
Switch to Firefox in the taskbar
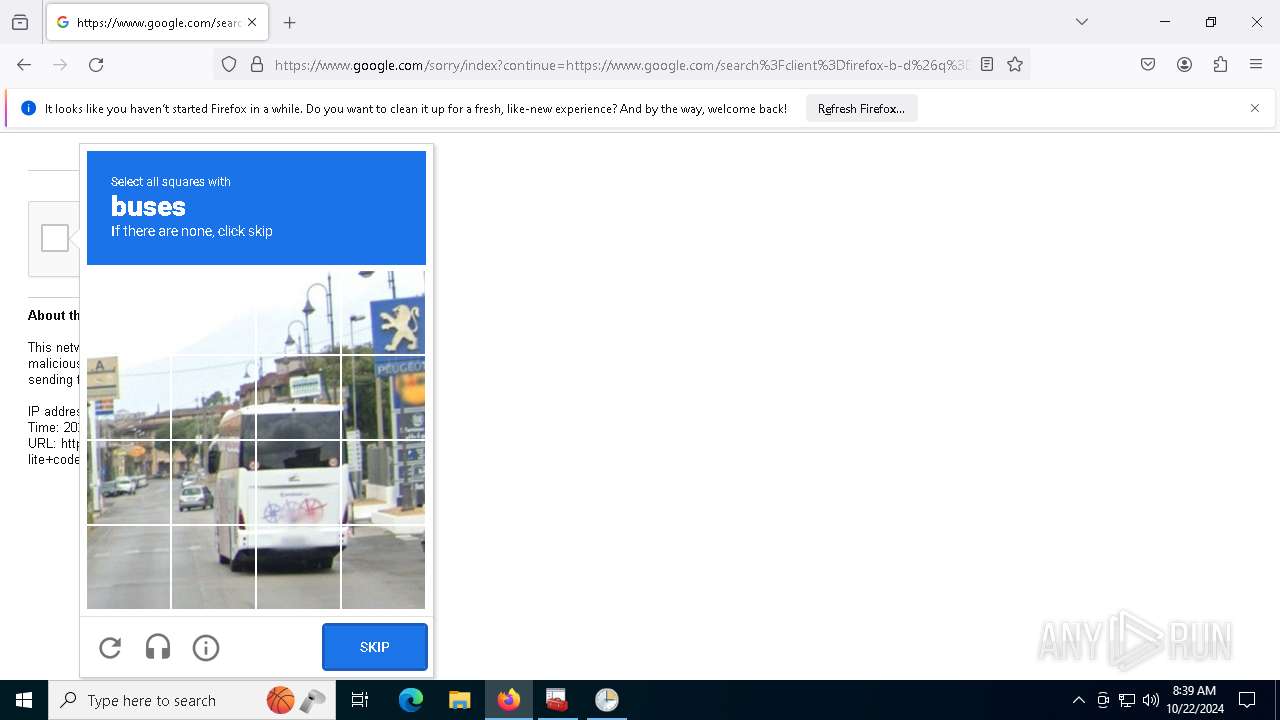click(x=509, y=700)
